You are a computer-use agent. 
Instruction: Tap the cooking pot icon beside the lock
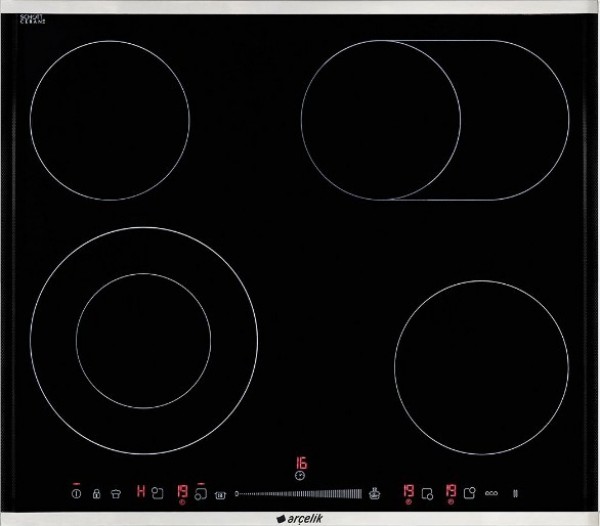click(x=116, y=493)
